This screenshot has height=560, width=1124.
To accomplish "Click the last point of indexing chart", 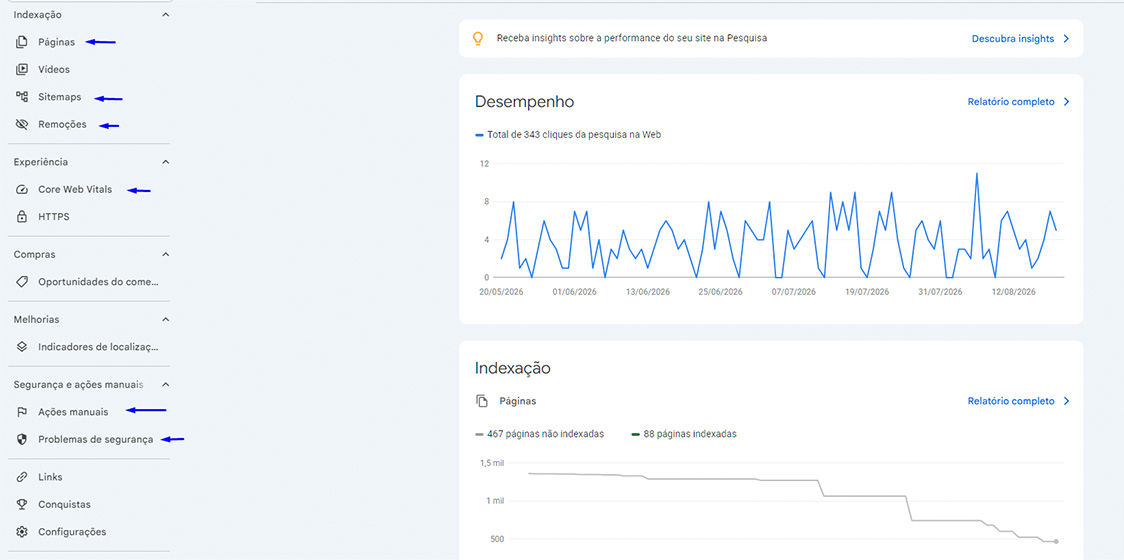I will [x=1056, y=541].
